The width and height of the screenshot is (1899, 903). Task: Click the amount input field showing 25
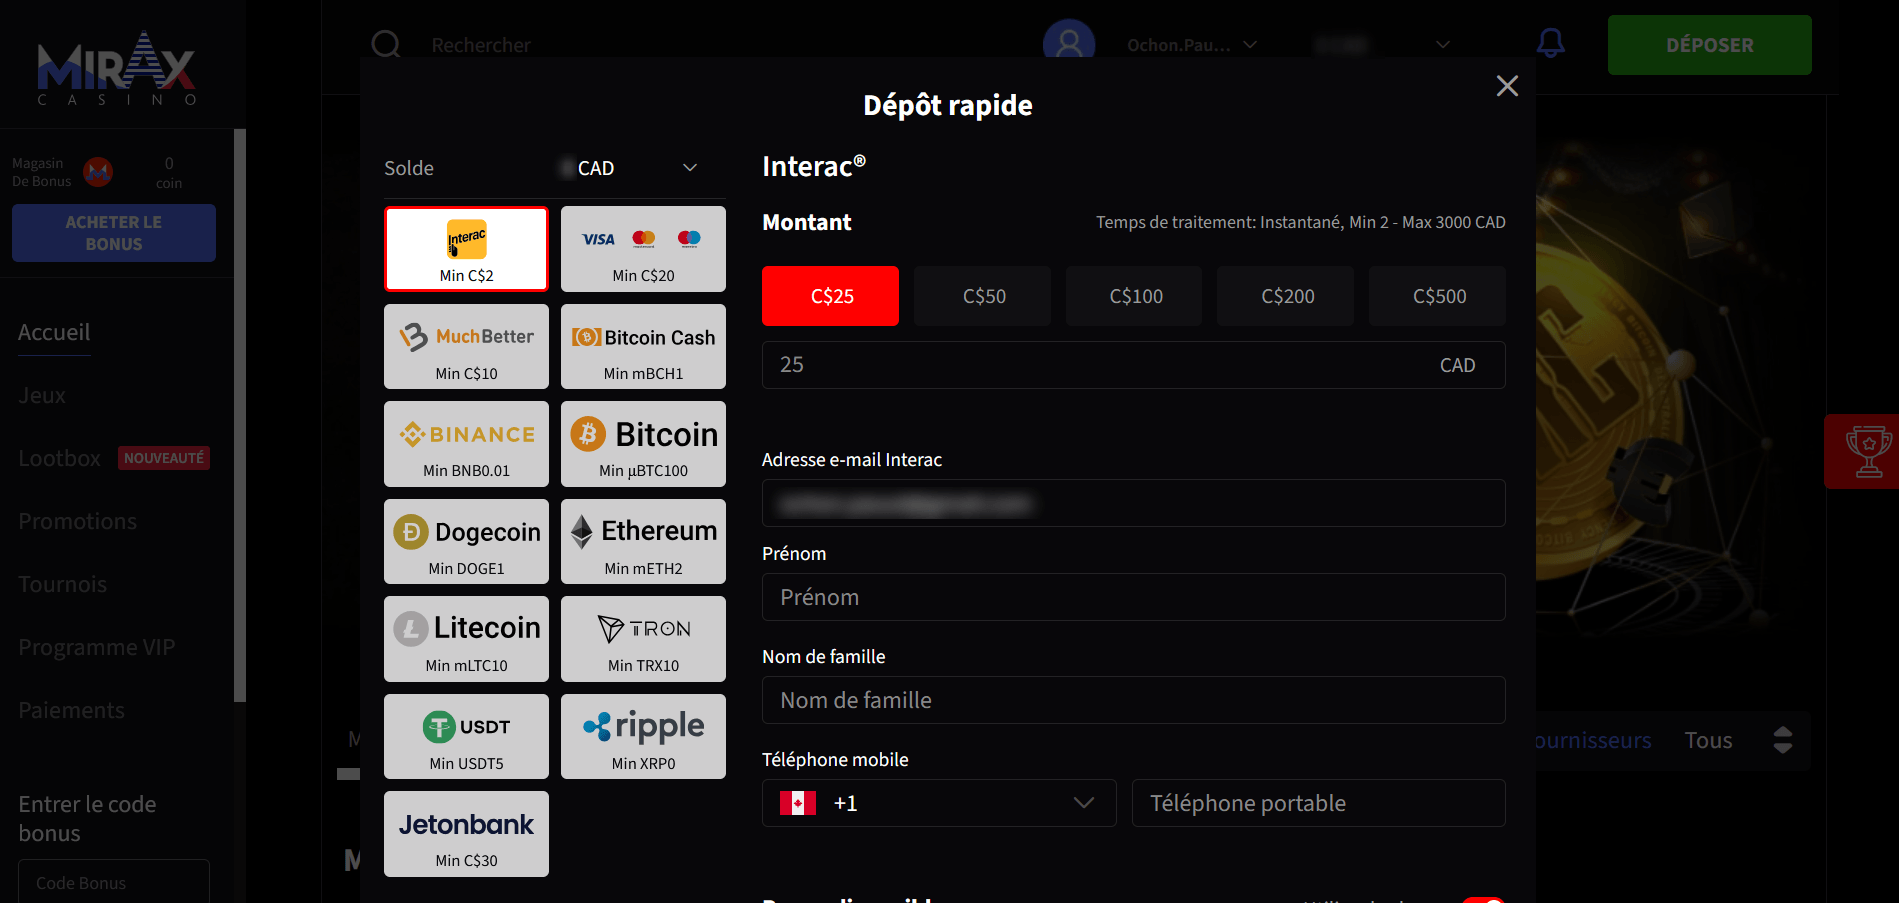pyautogui.click(x=1134, y=365)
